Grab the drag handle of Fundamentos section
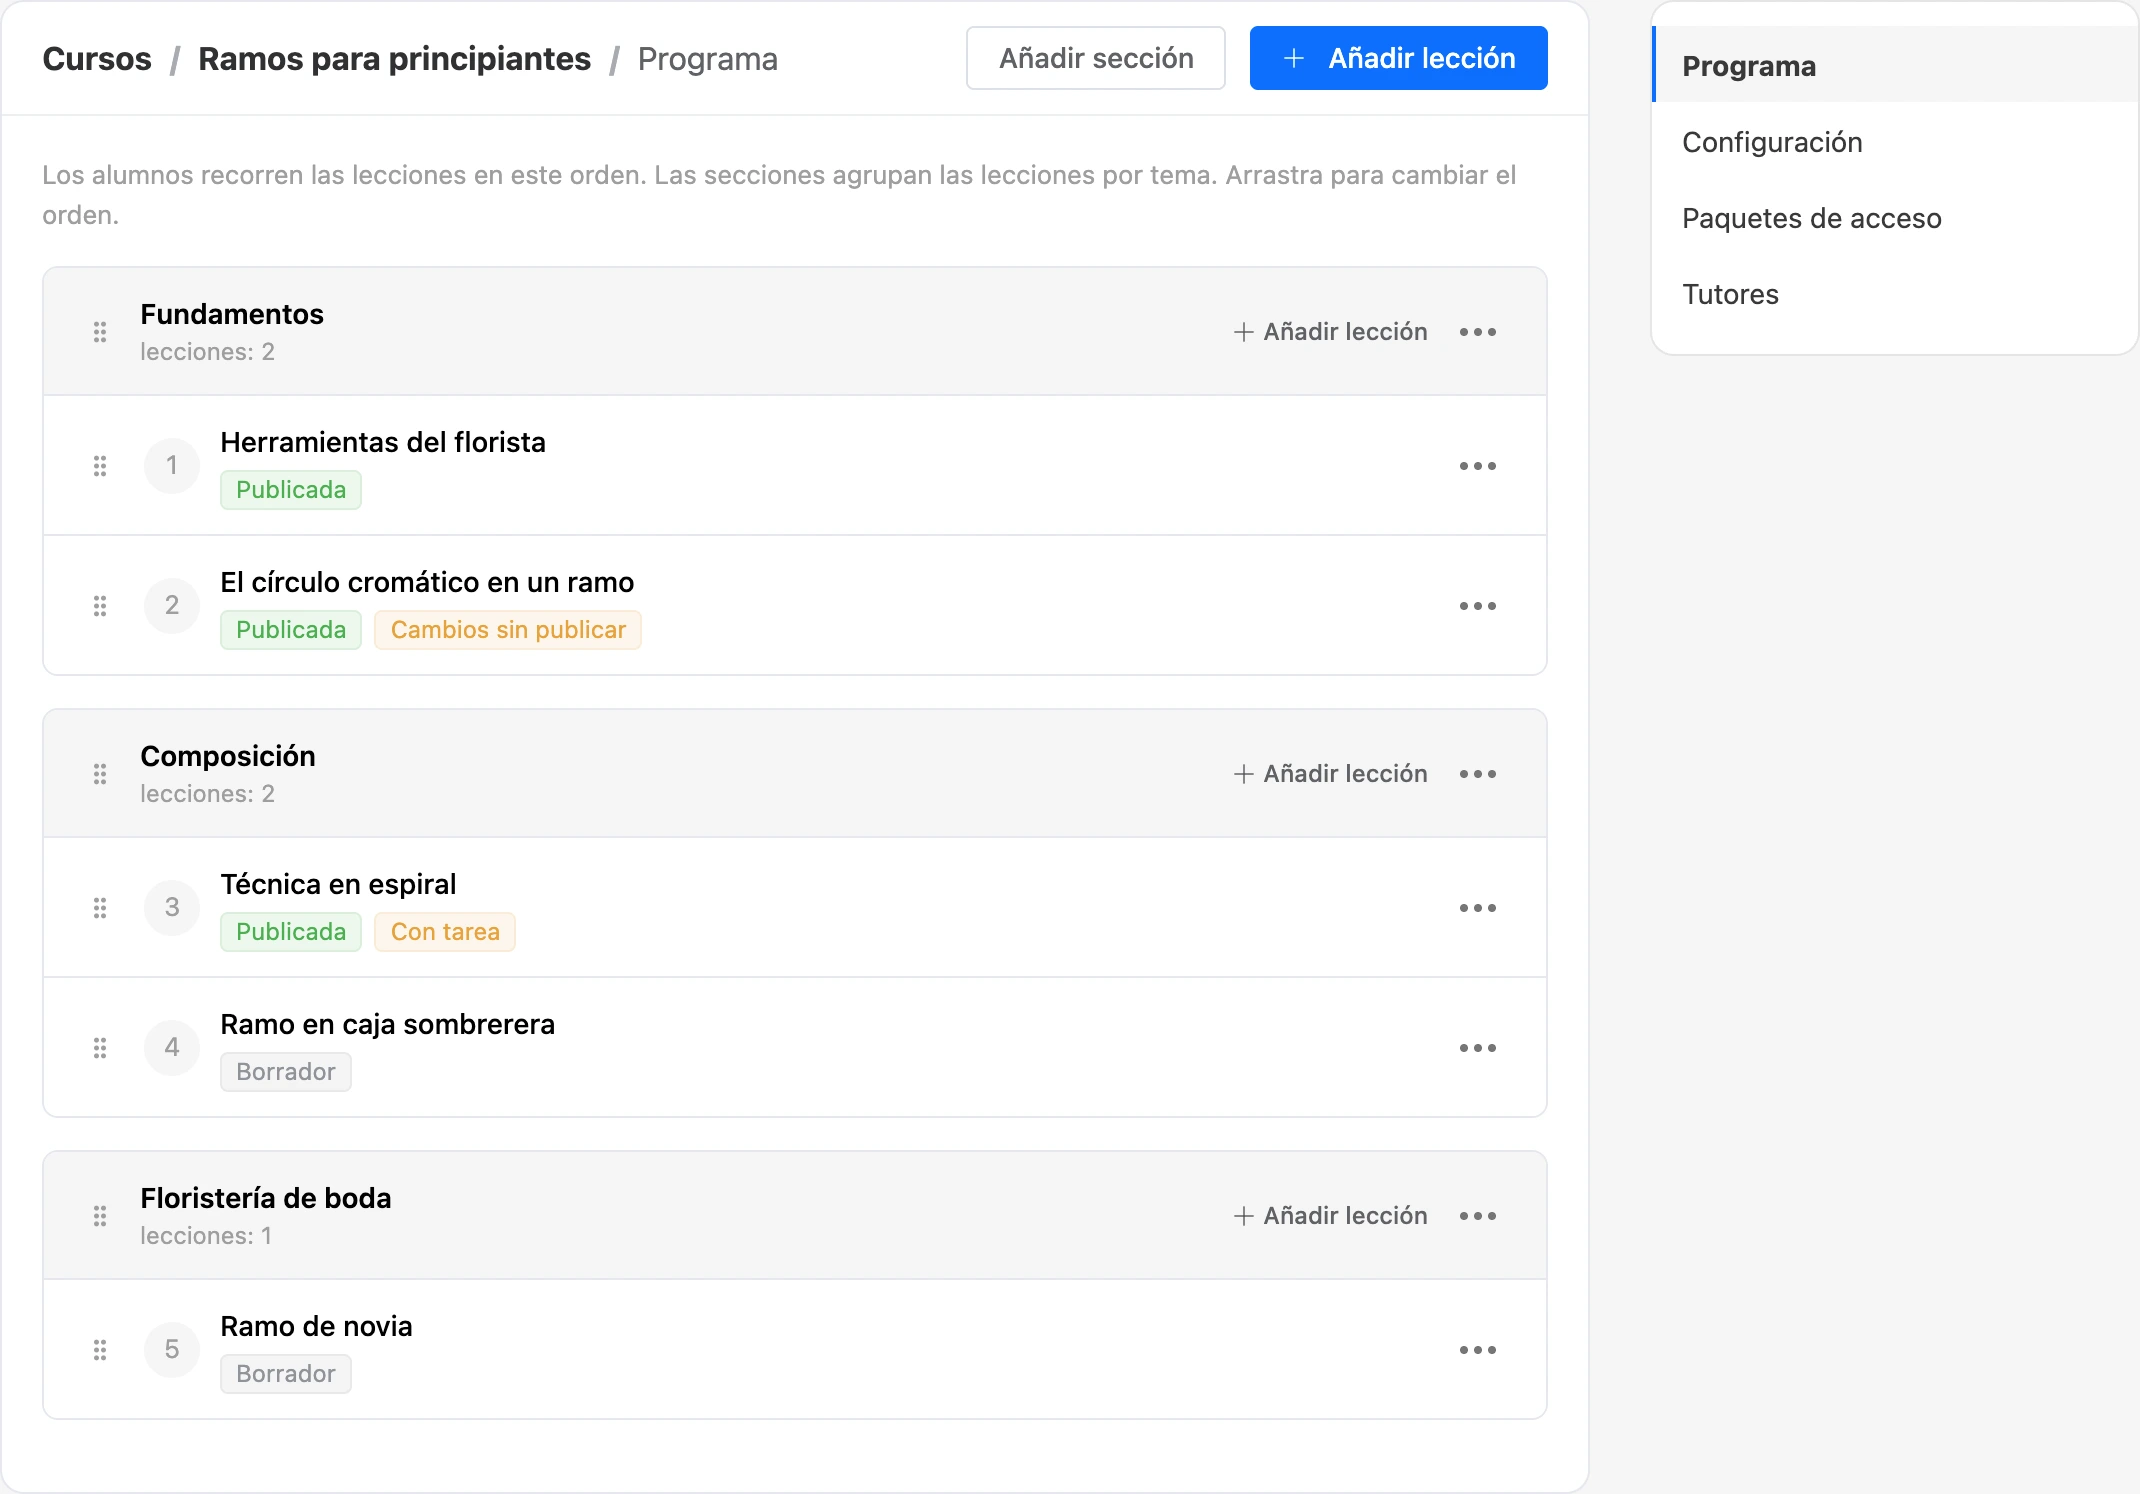This screenshot has height=1494, width=2140. point(100,332)
